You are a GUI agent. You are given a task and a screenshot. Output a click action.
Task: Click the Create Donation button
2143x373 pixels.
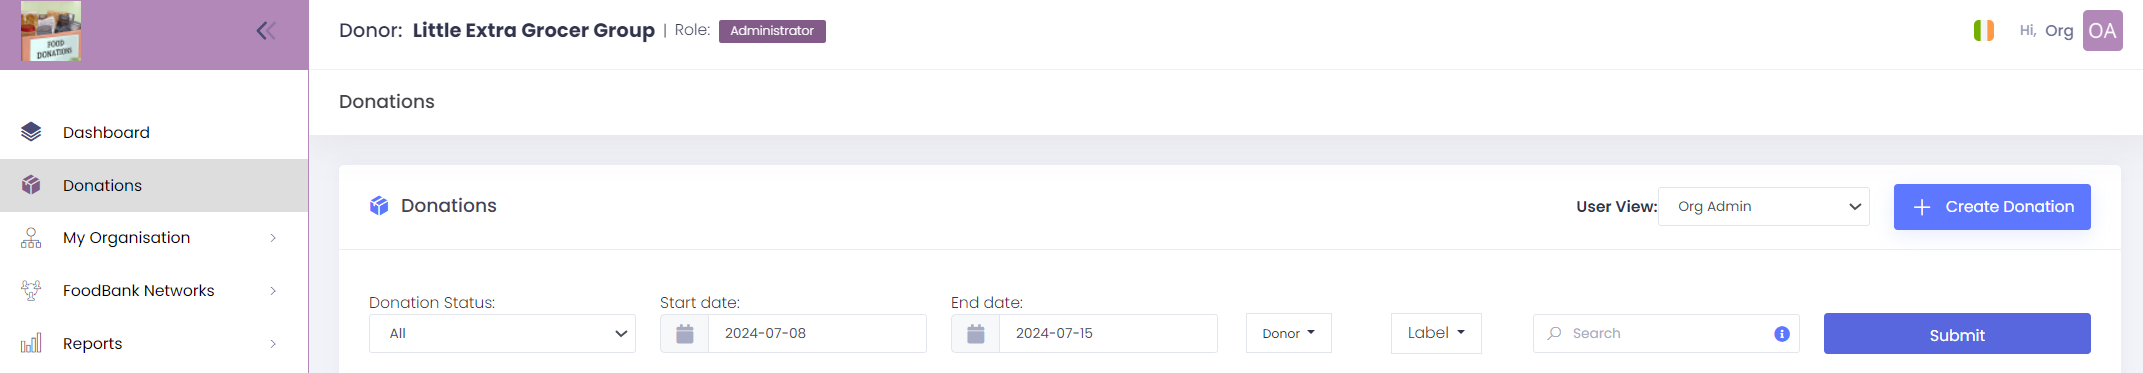click(x=1992, y=207)
